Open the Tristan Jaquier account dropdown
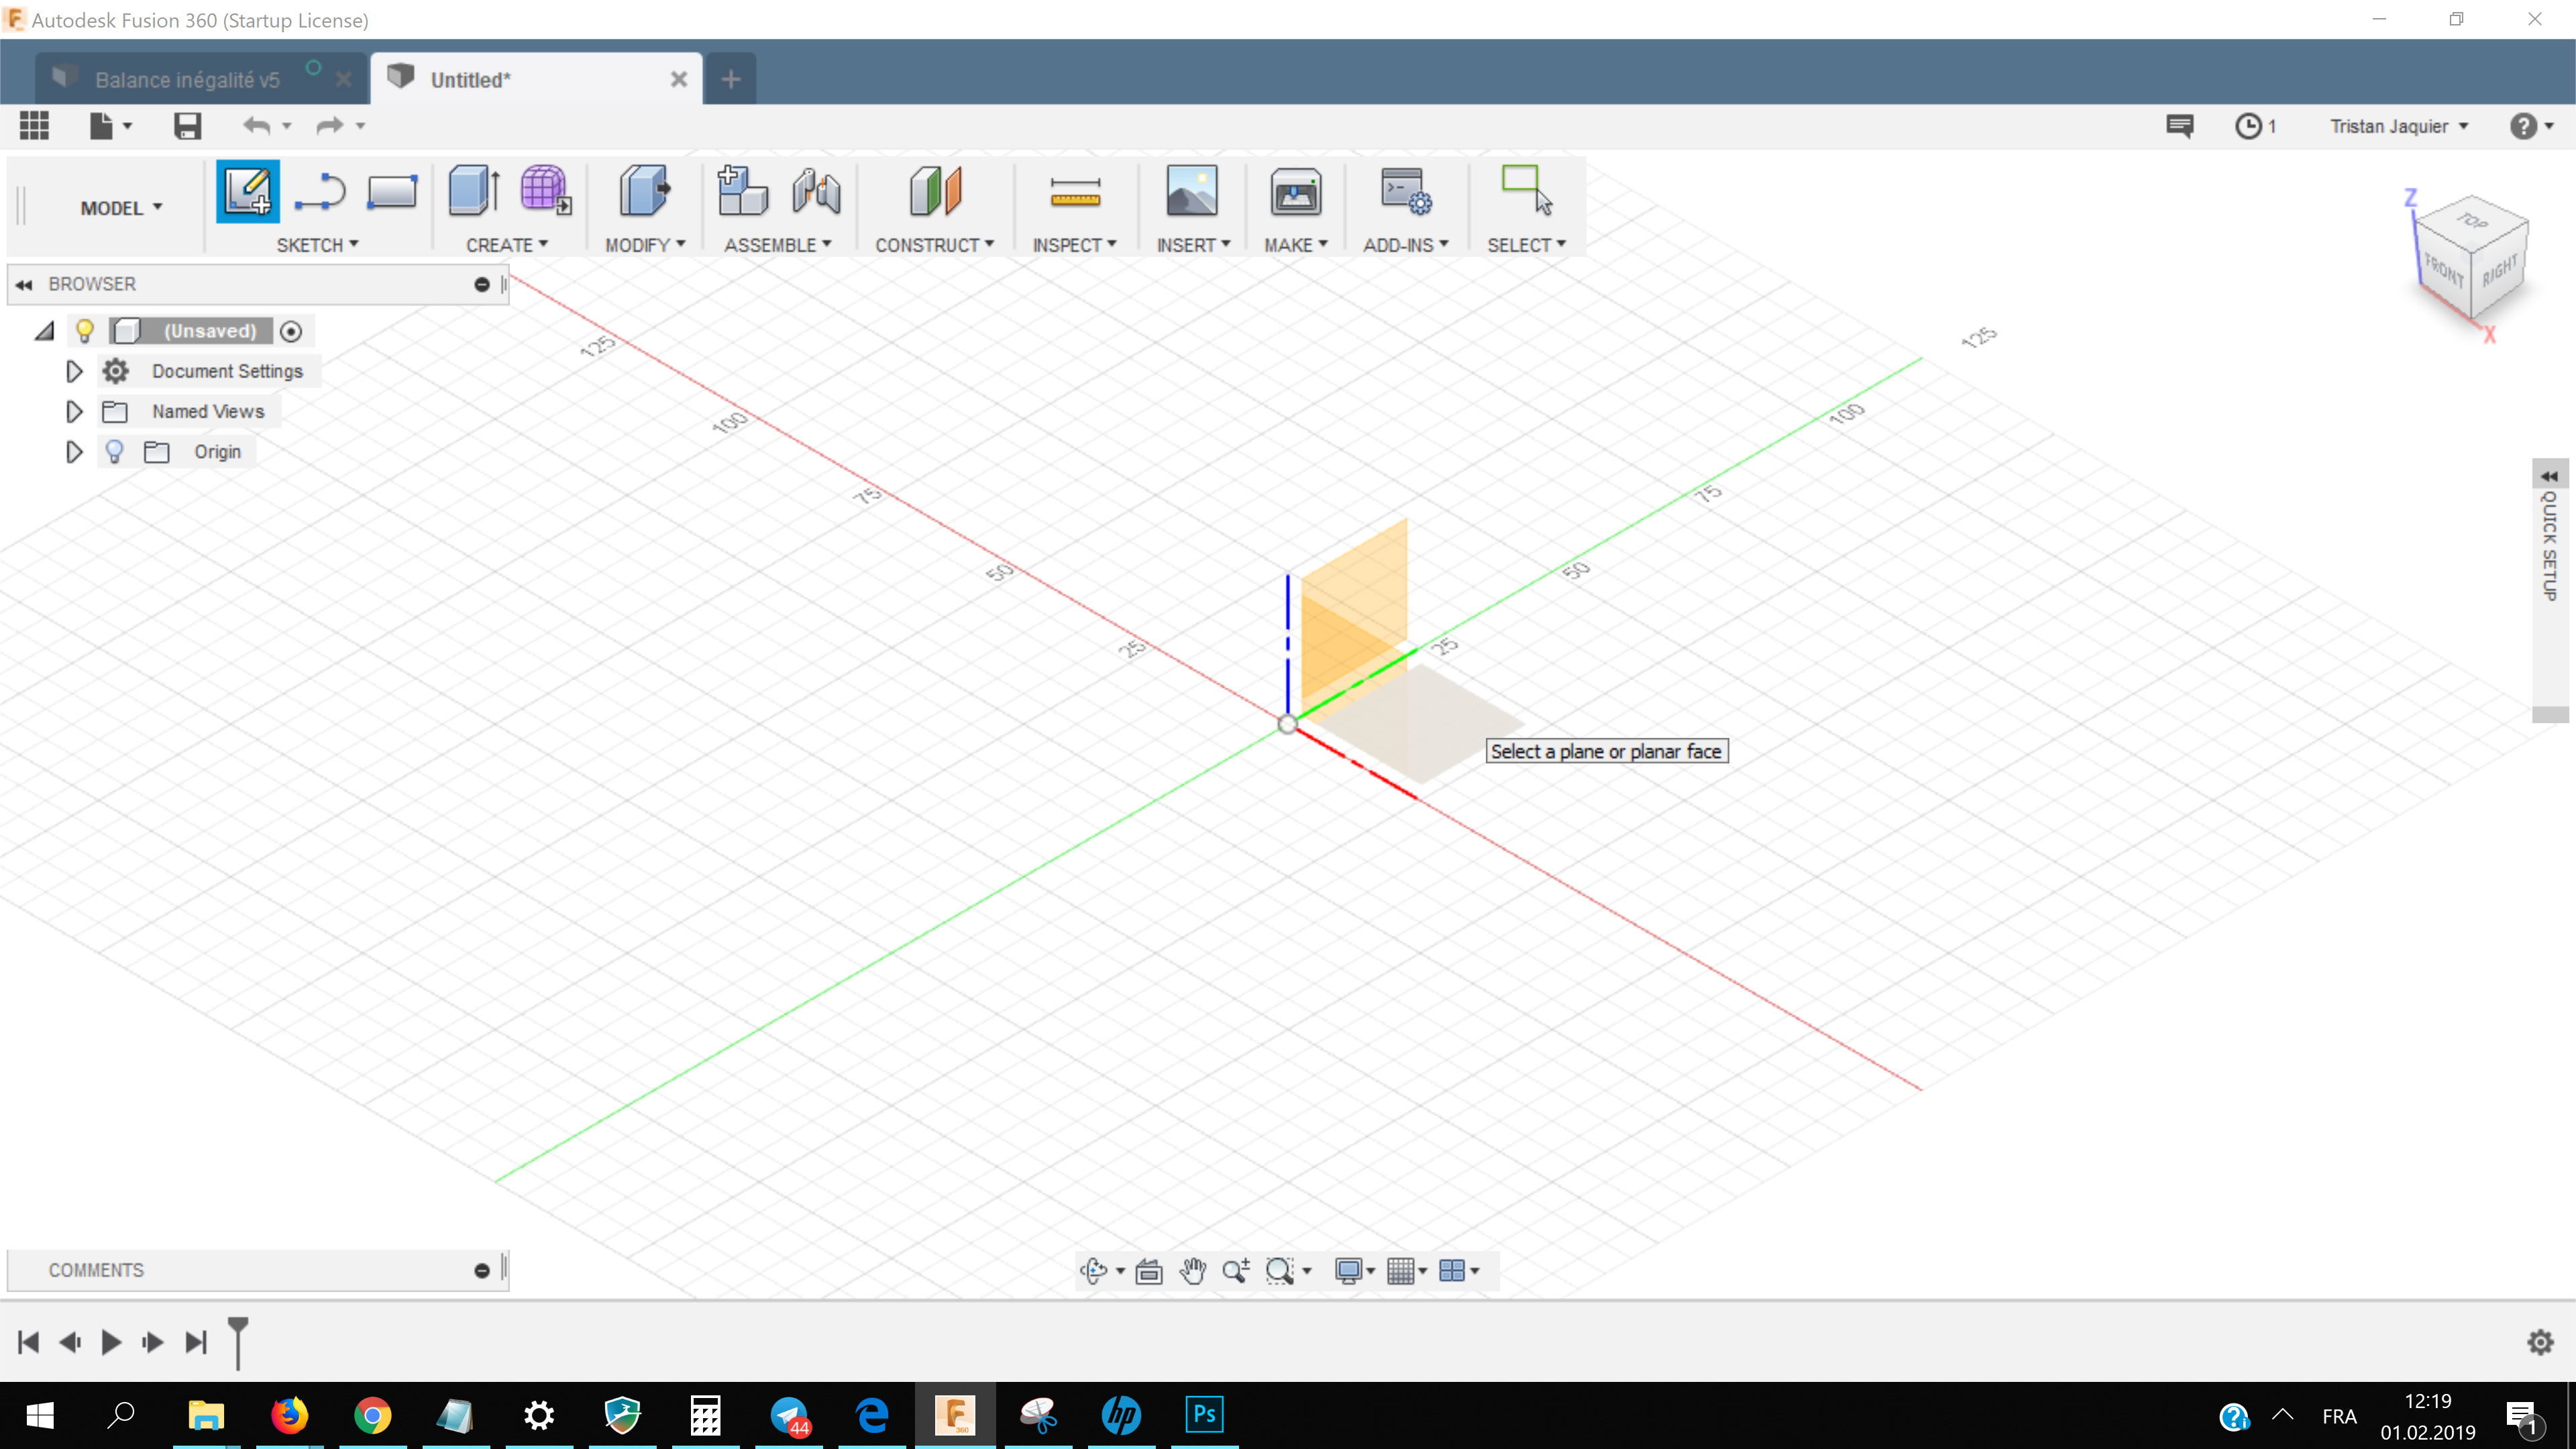 click(2399, 126)
